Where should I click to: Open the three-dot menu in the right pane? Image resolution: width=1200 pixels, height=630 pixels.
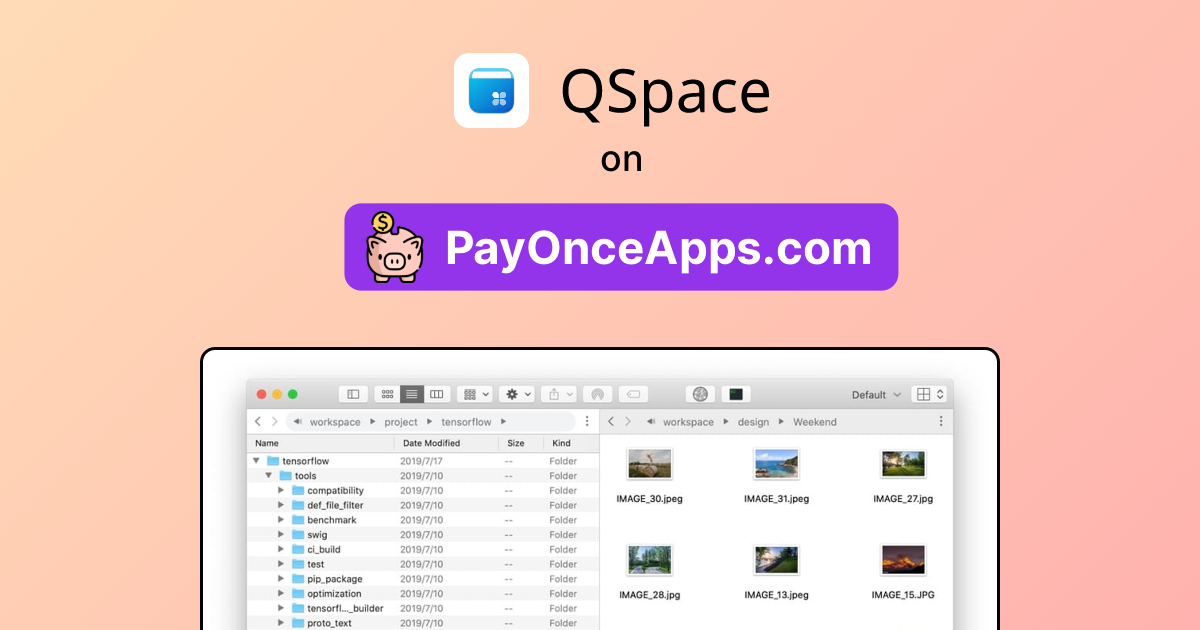coord(940,422)
